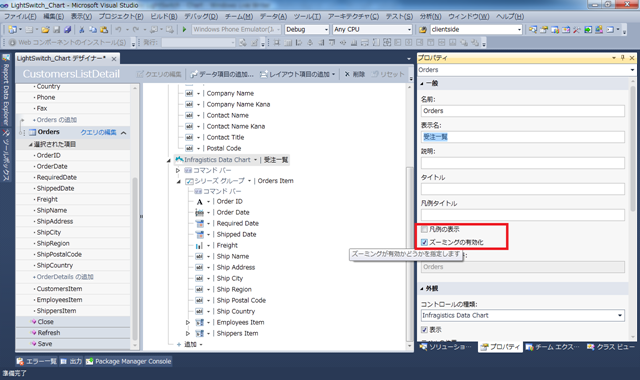Click the New Project toolbar icon
Viewport: 640px width, 380px height.
(x=12, y=30)
